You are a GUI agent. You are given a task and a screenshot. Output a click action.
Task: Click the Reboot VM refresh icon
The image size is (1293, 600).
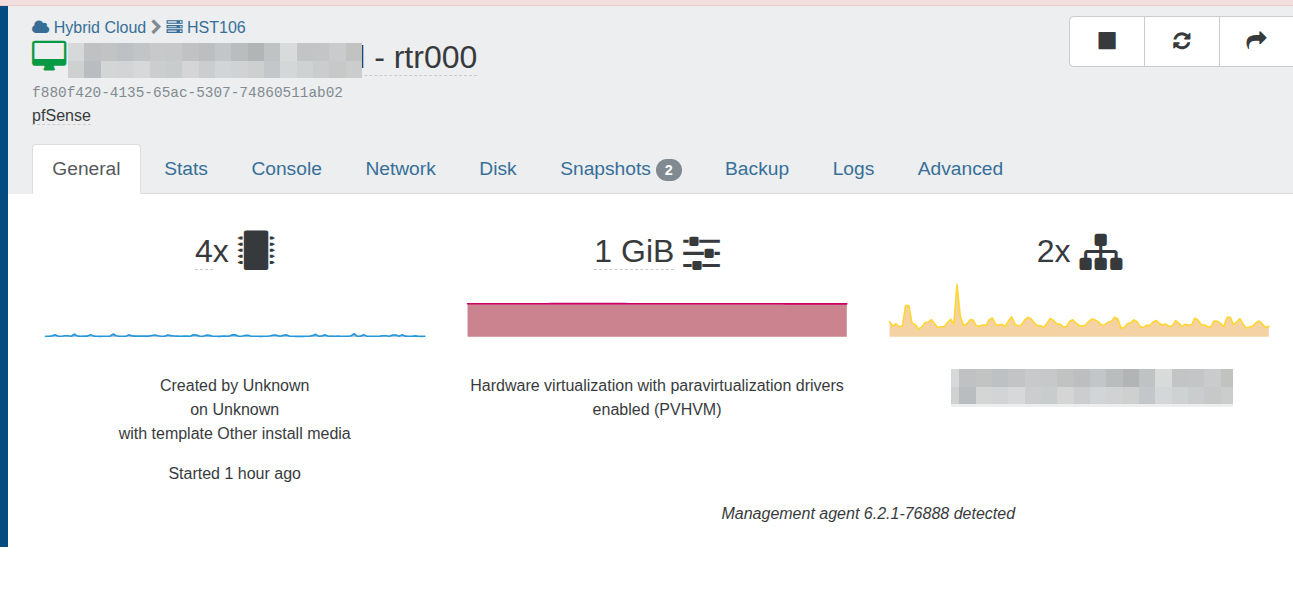coord(1181,41)
